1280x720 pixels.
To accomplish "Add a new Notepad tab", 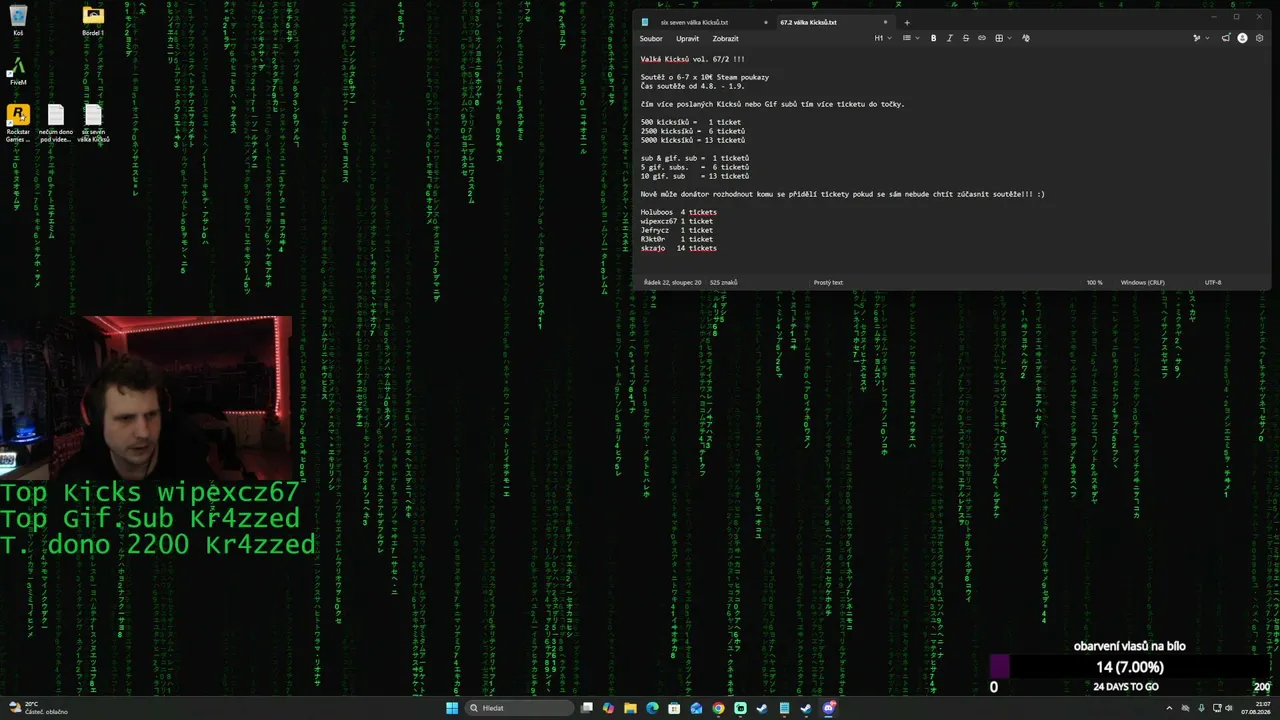I will coord(907,22).
